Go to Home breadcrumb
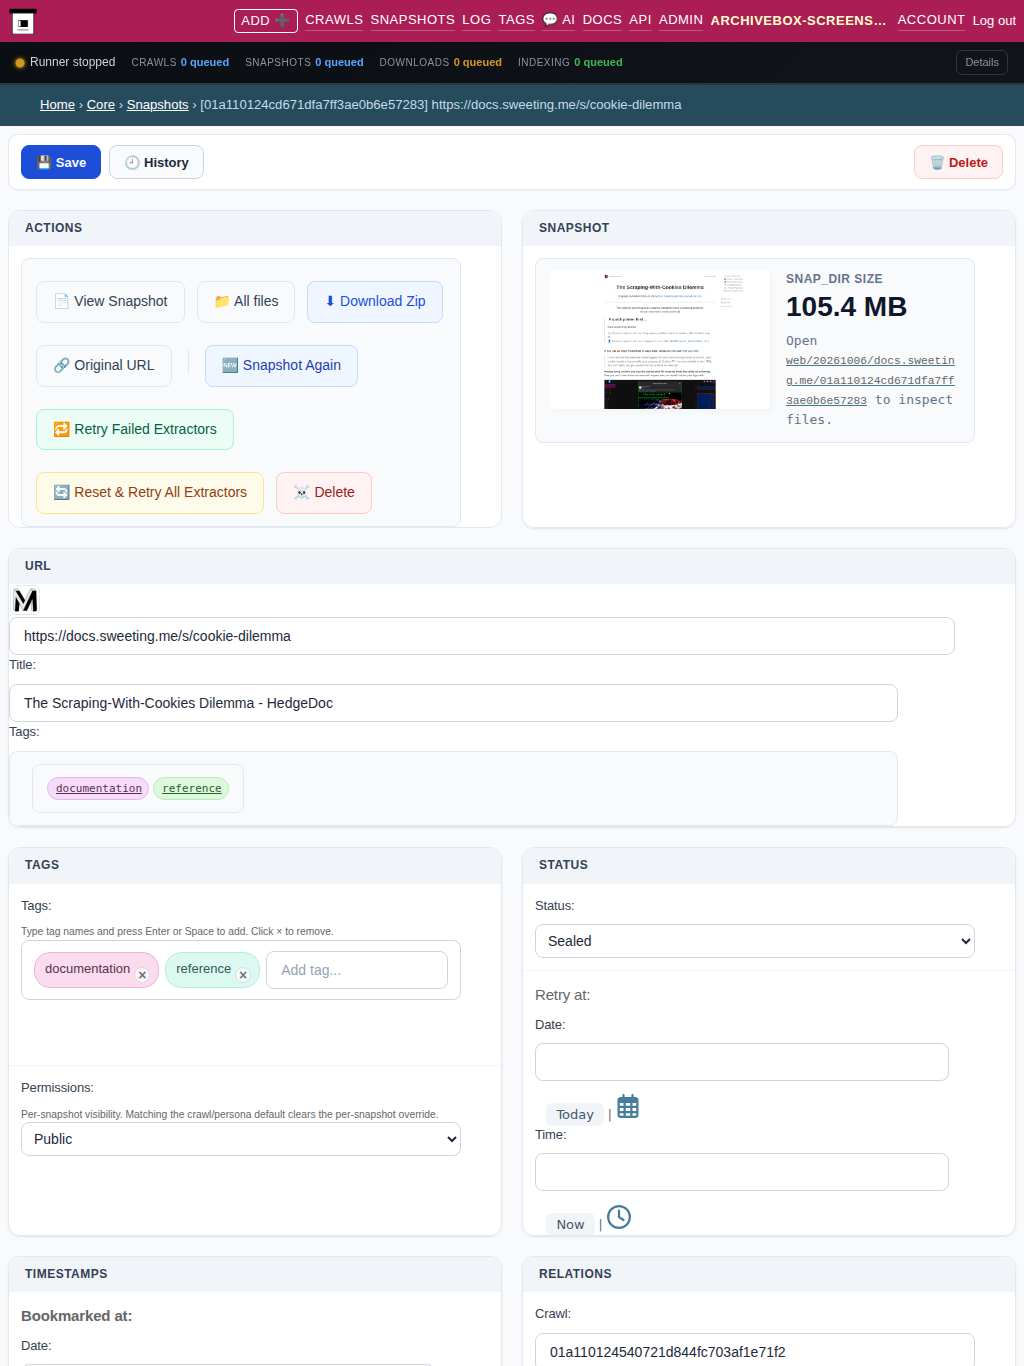Image resolution: width=1024 pixels, height=1366 pixels. point(57,105)
